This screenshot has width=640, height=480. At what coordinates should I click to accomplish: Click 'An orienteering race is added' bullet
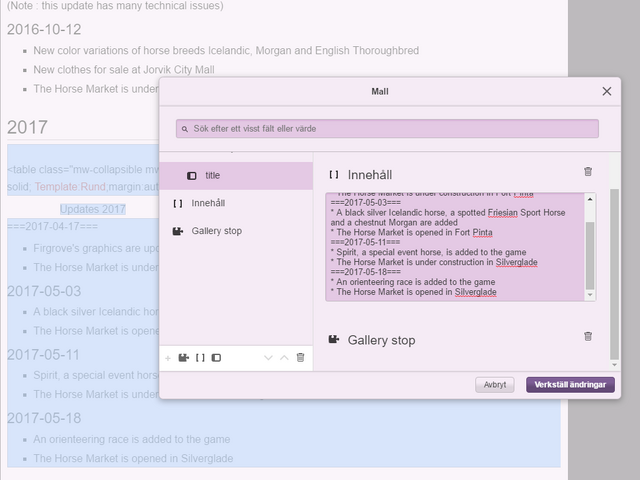pos(132,440)
